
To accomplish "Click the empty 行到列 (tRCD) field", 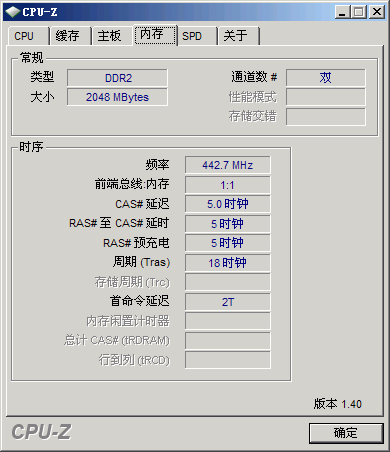I will pos(228,360).
